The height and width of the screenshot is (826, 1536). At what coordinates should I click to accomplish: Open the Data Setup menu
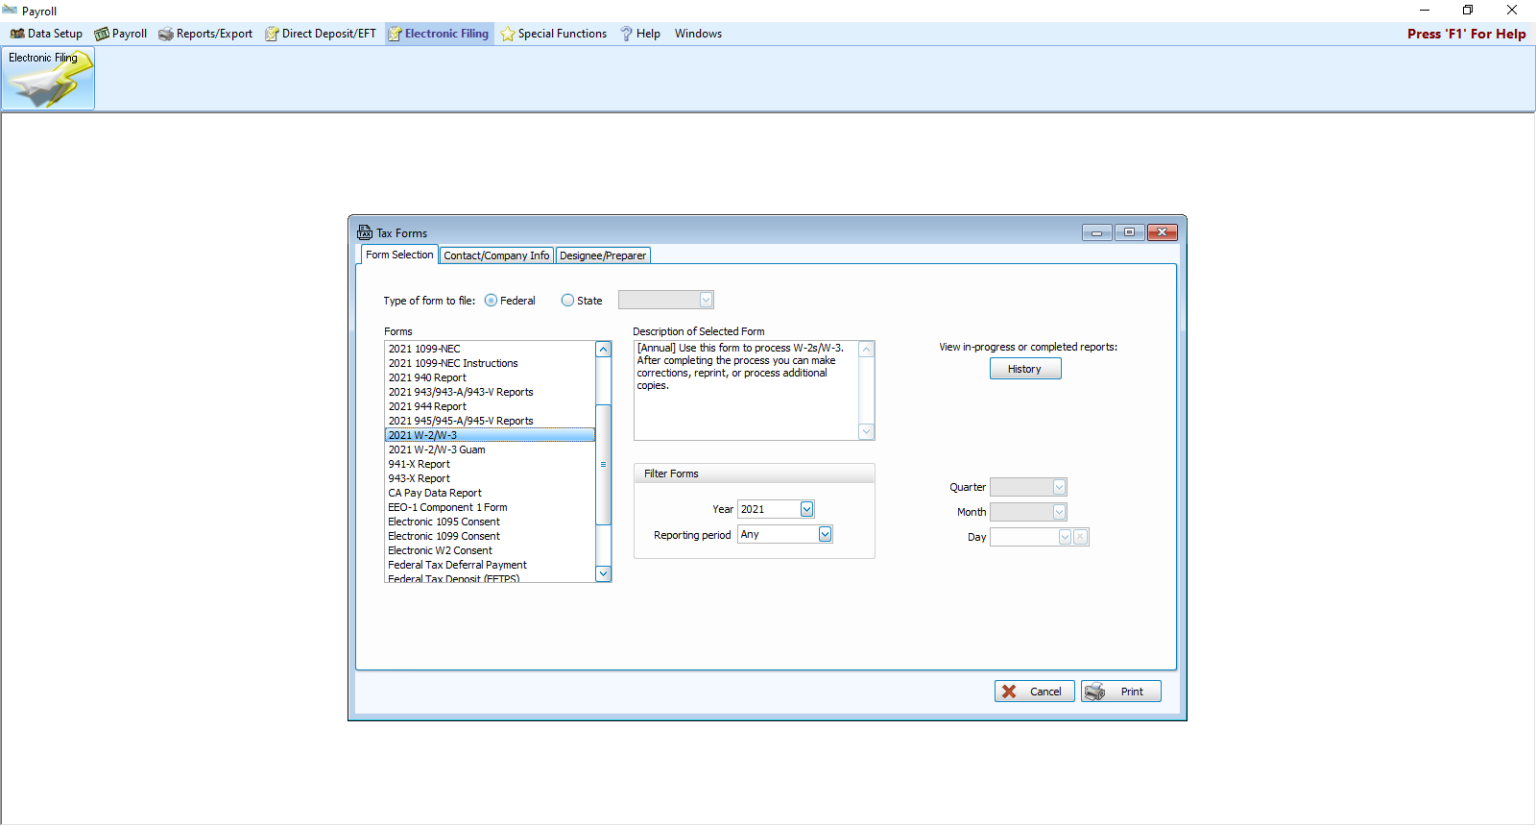point(46,34)
